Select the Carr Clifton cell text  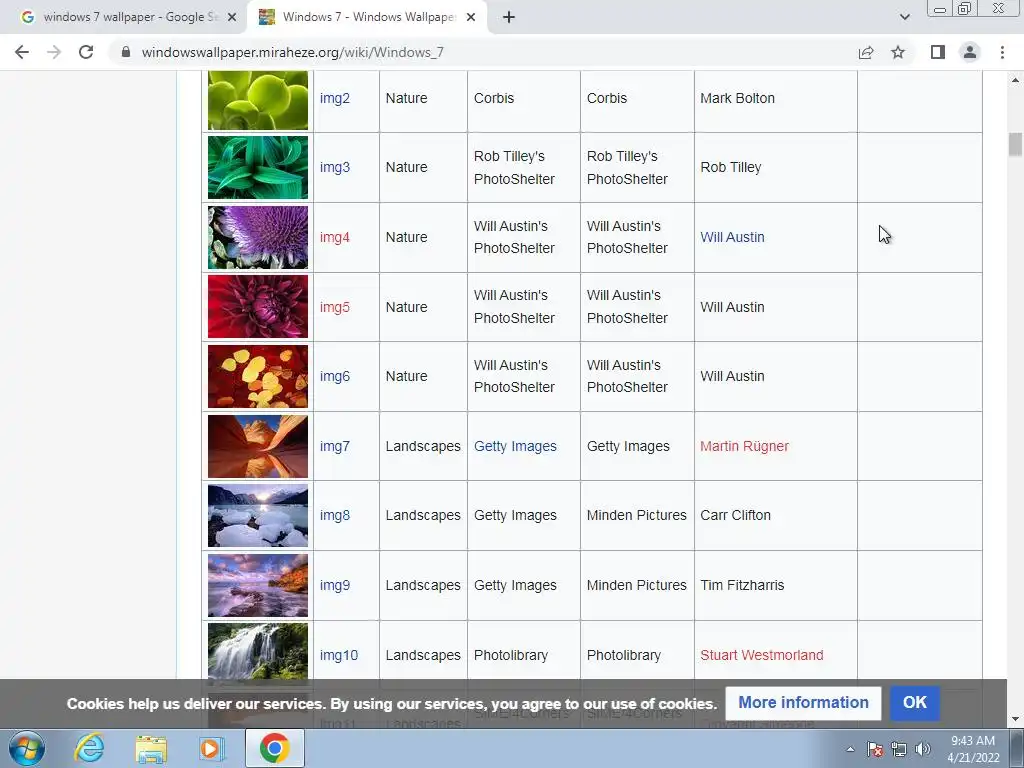coord(735,515)
